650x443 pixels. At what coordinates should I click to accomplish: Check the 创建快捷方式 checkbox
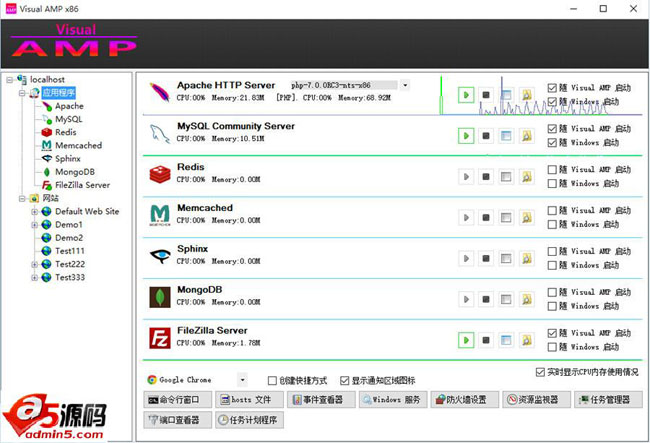click(272, 380)
